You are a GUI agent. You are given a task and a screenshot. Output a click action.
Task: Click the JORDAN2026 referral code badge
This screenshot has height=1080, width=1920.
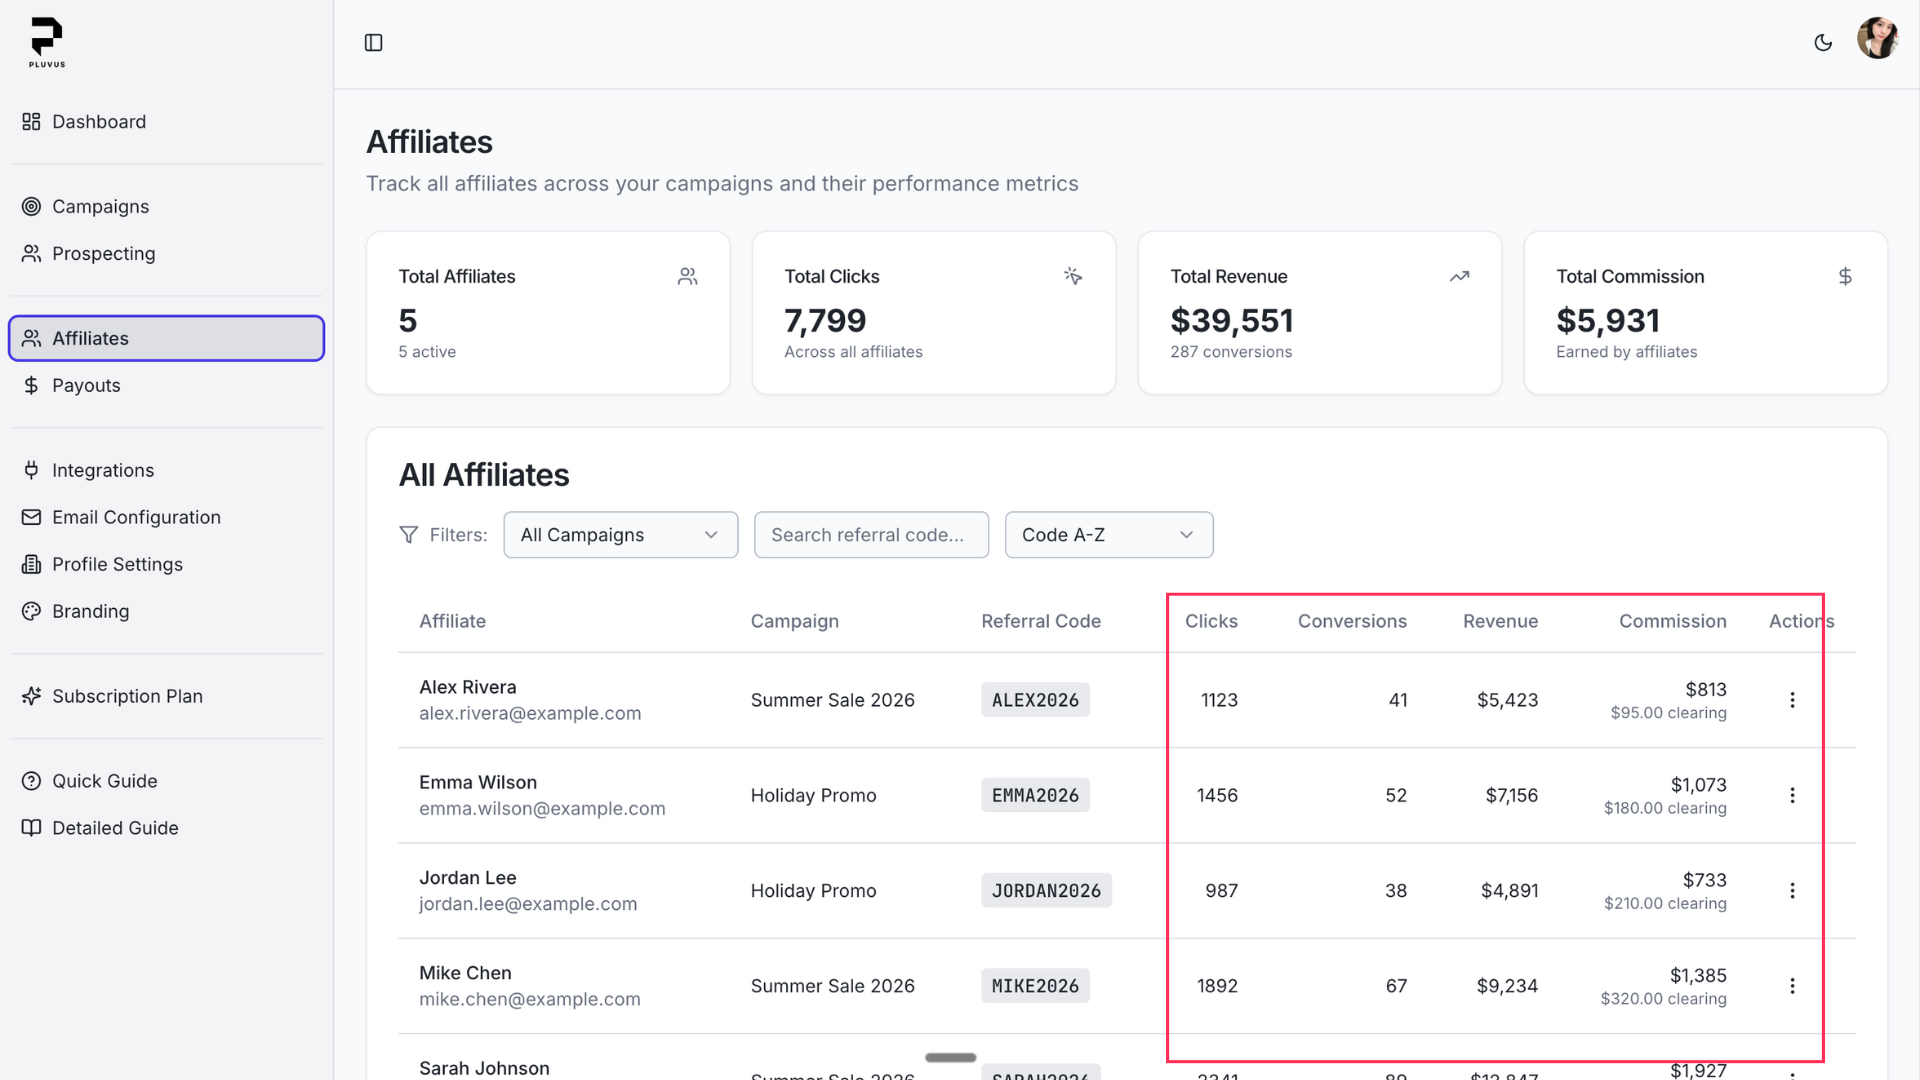[1046, 891]
